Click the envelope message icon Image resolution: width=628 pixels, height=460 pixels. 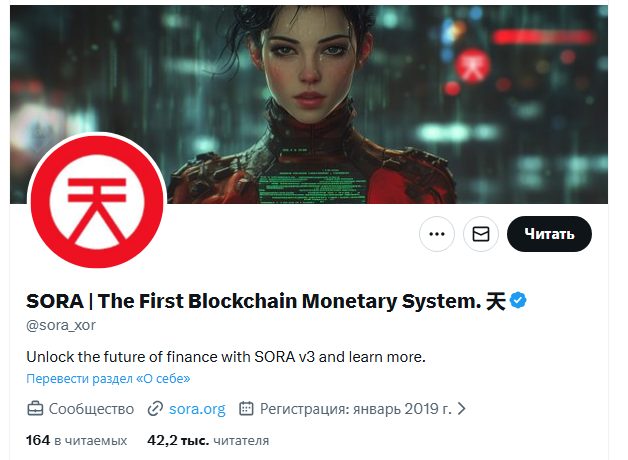[481, 234]
